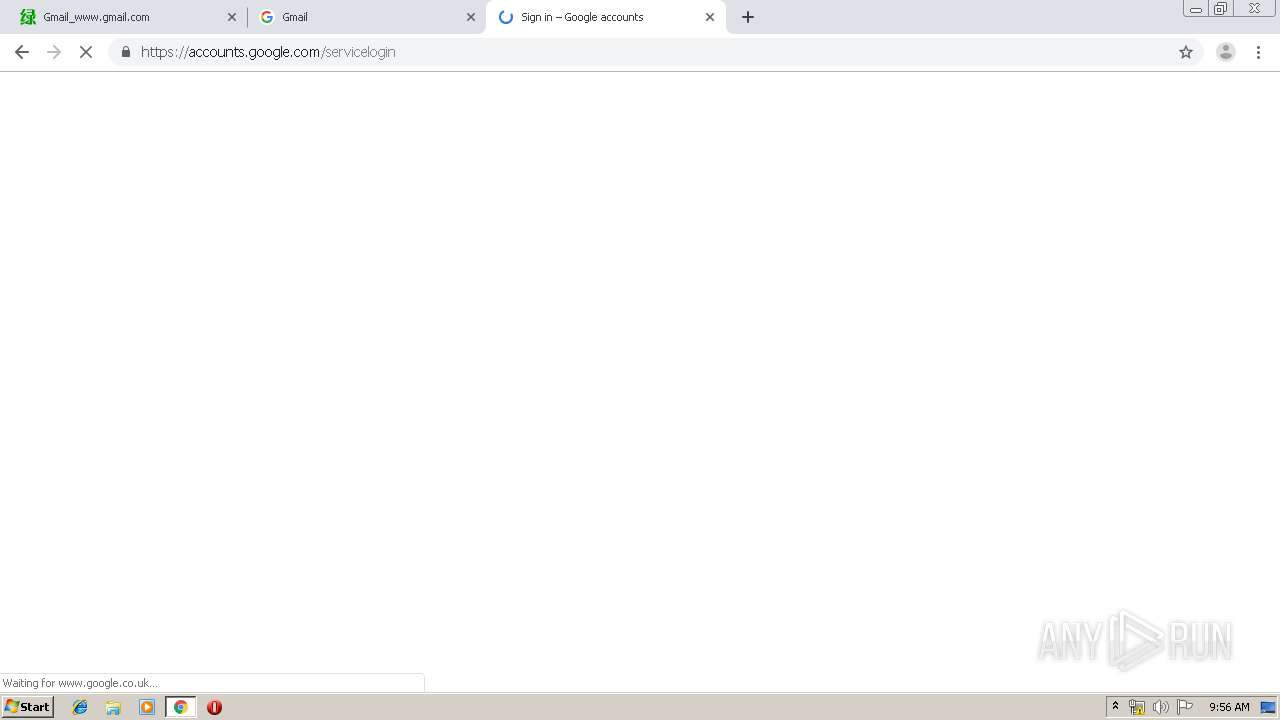This screenshot has width=1280, height=720.
Task: Click the forward navigation arrow
Action: (54, 52)
